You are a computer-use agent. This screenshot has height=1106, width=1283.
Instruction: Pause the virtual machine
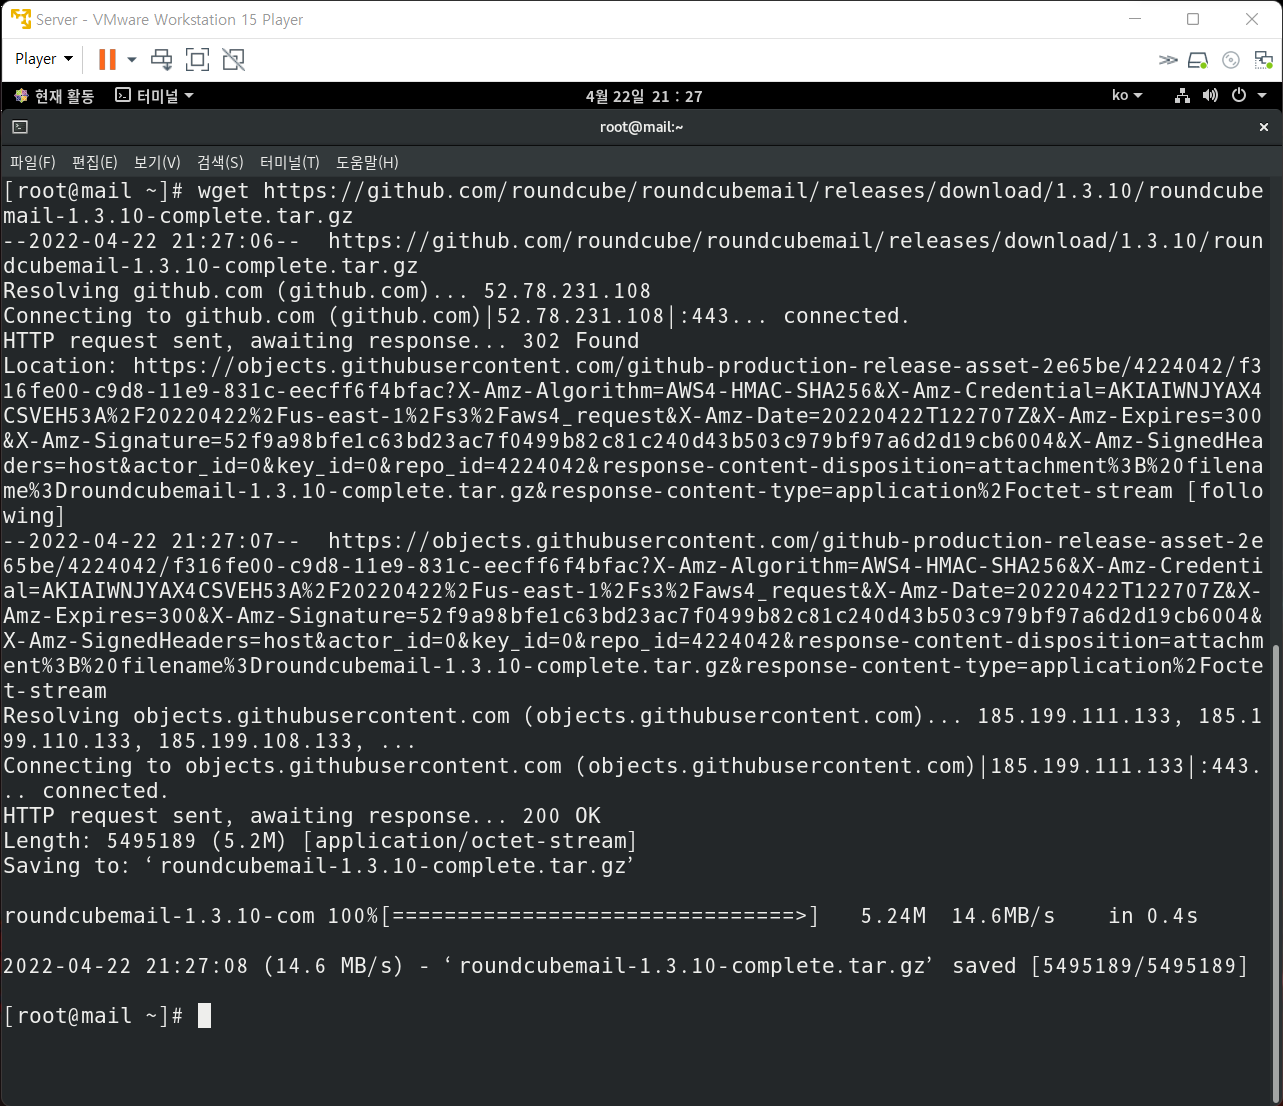click(x=107, y=60)
